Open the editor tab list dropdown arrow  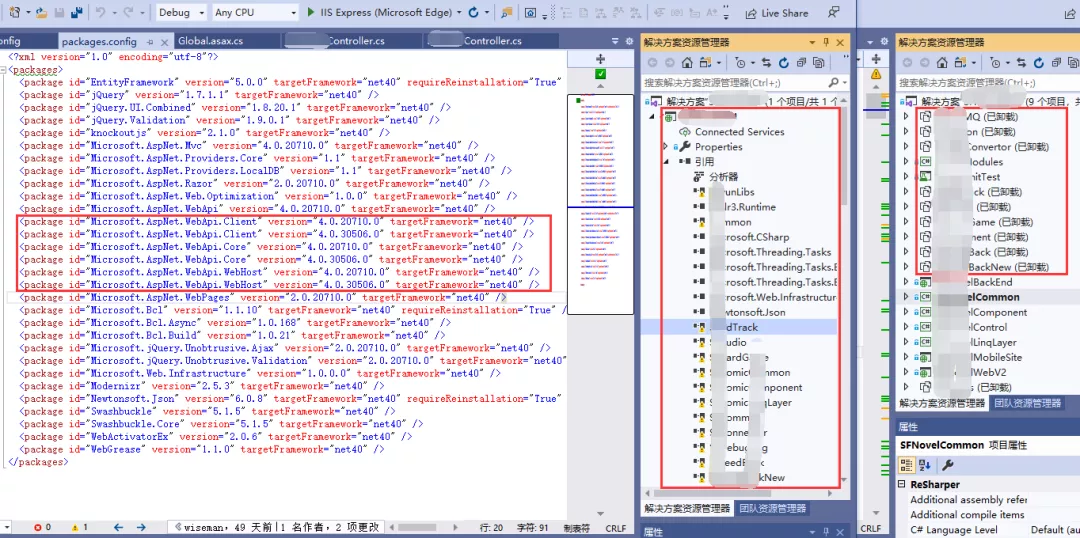coord(616,41)
